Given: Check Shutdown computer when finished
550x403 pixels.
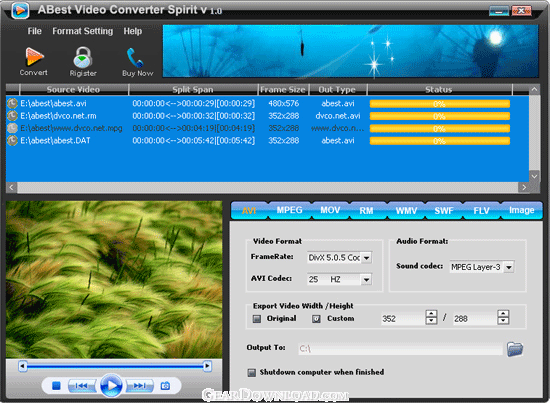Looking at the screenshot, I should (251, 372).
